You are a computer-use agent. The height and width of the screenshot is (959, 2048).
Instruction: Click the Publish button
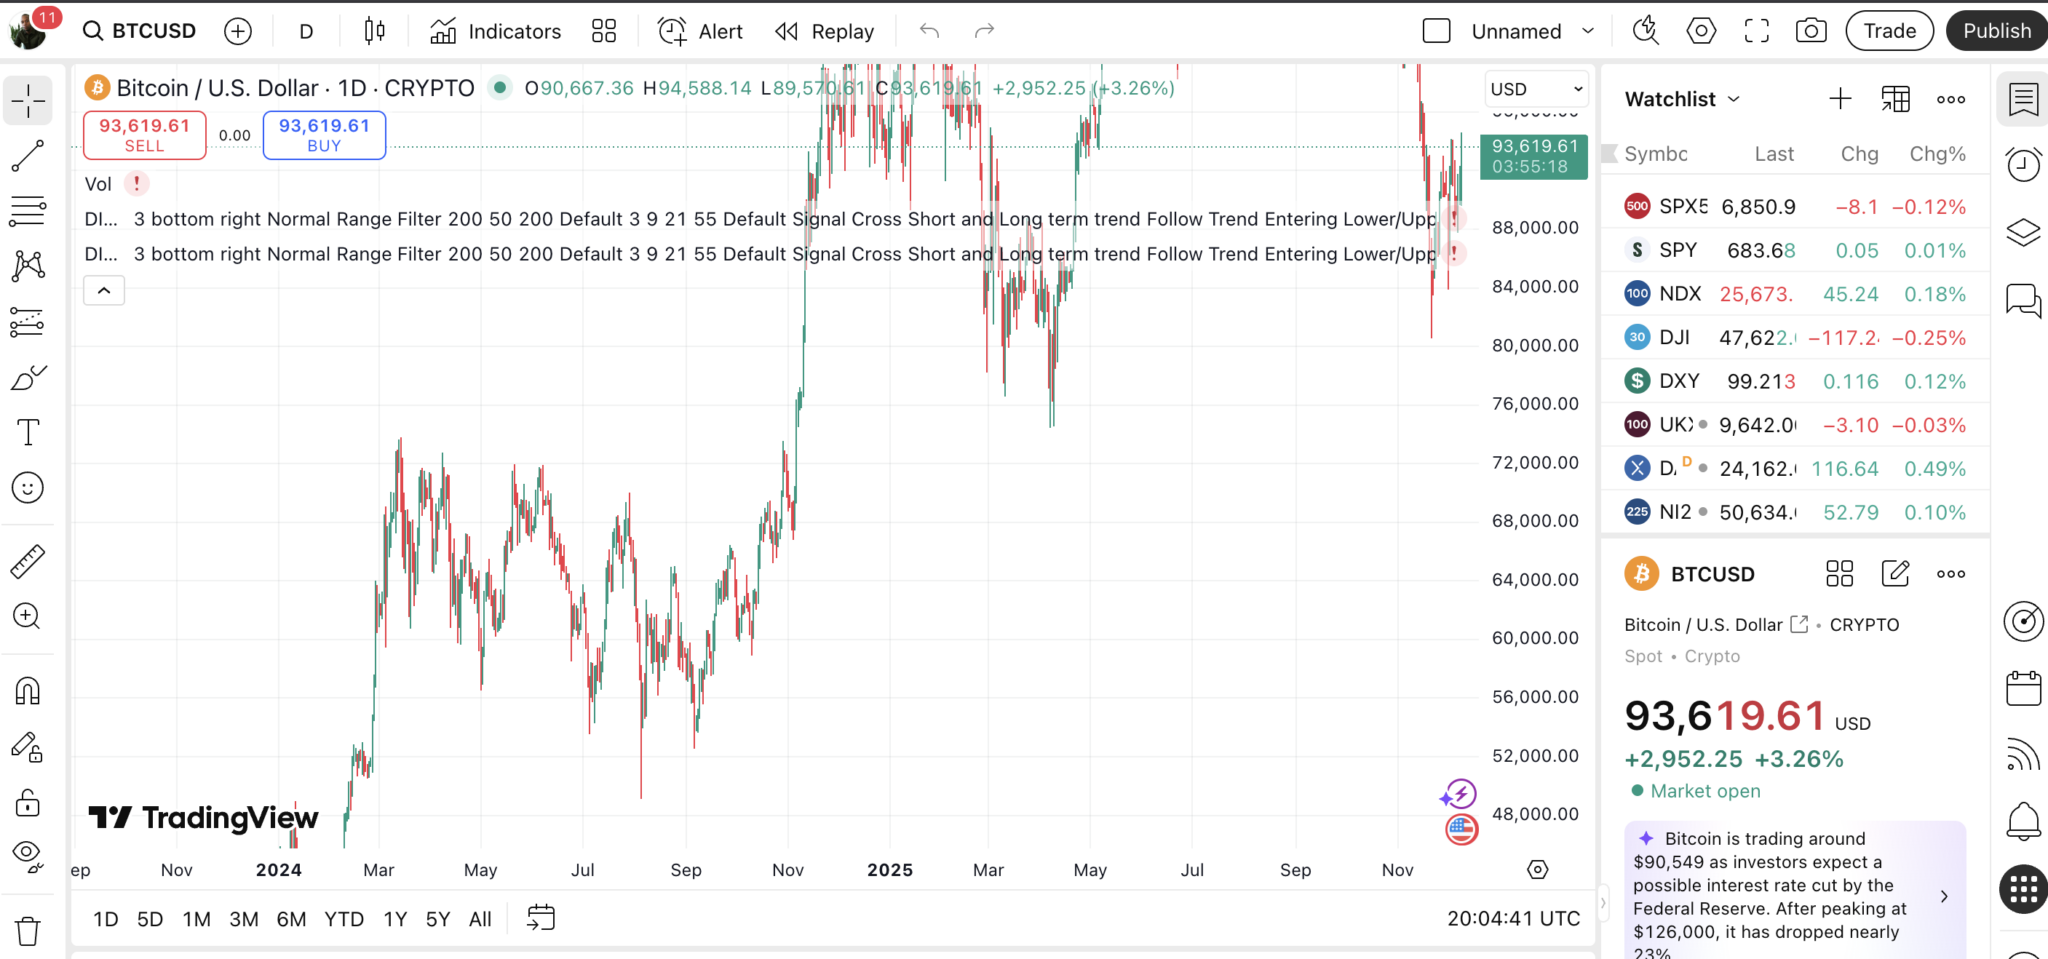(1997, 31)
